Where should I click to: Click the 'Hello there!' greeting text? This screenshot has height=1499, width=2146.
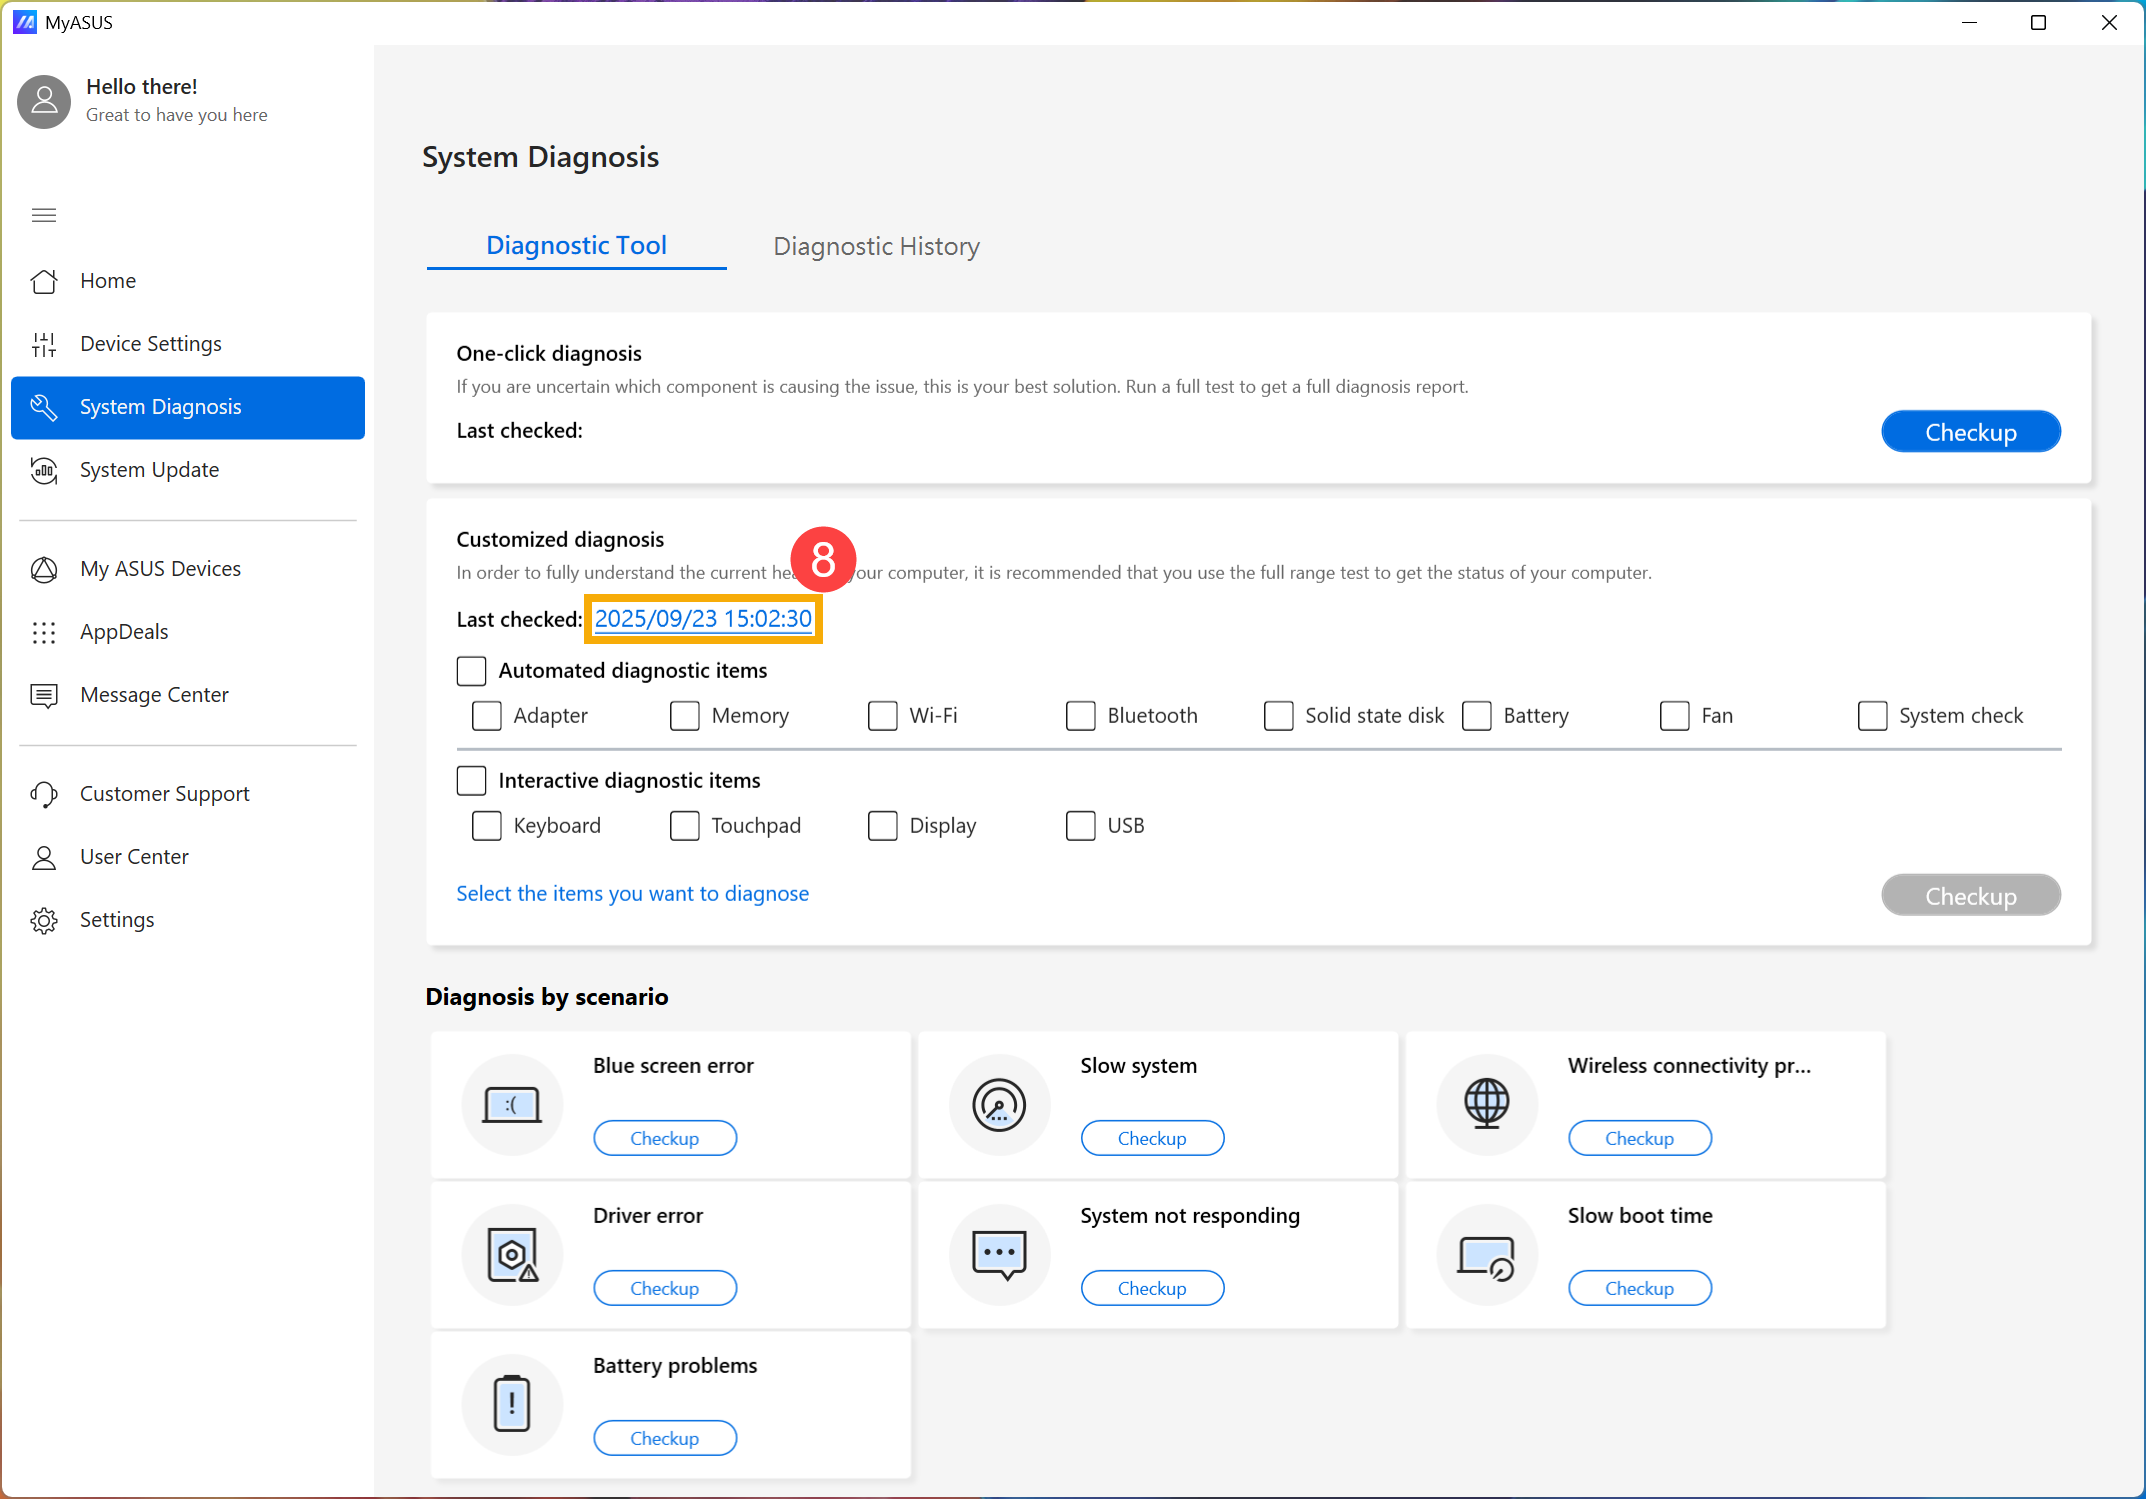pos(142,87)
